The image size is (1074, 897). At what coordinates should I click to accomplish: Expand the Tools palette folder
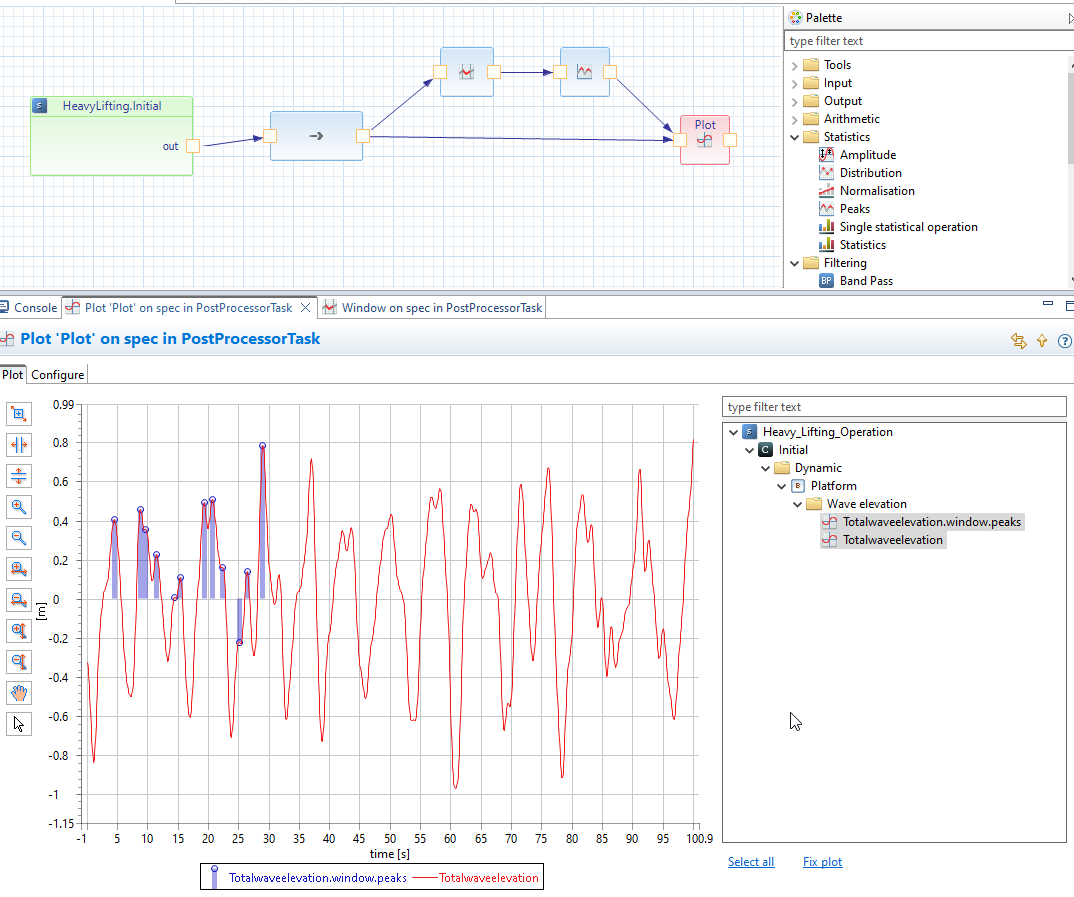(x=796, y=65)
